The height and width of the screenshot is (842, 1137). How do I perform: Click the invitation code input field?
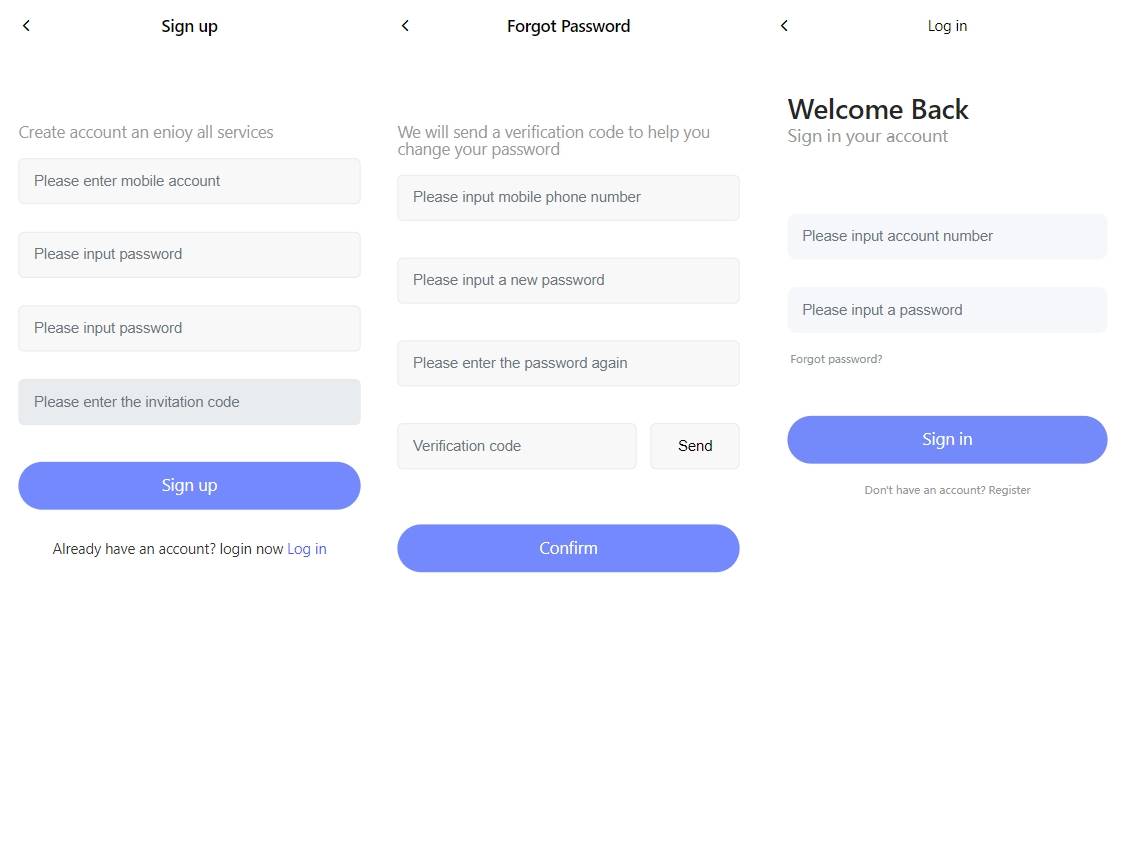pos(189,402)
